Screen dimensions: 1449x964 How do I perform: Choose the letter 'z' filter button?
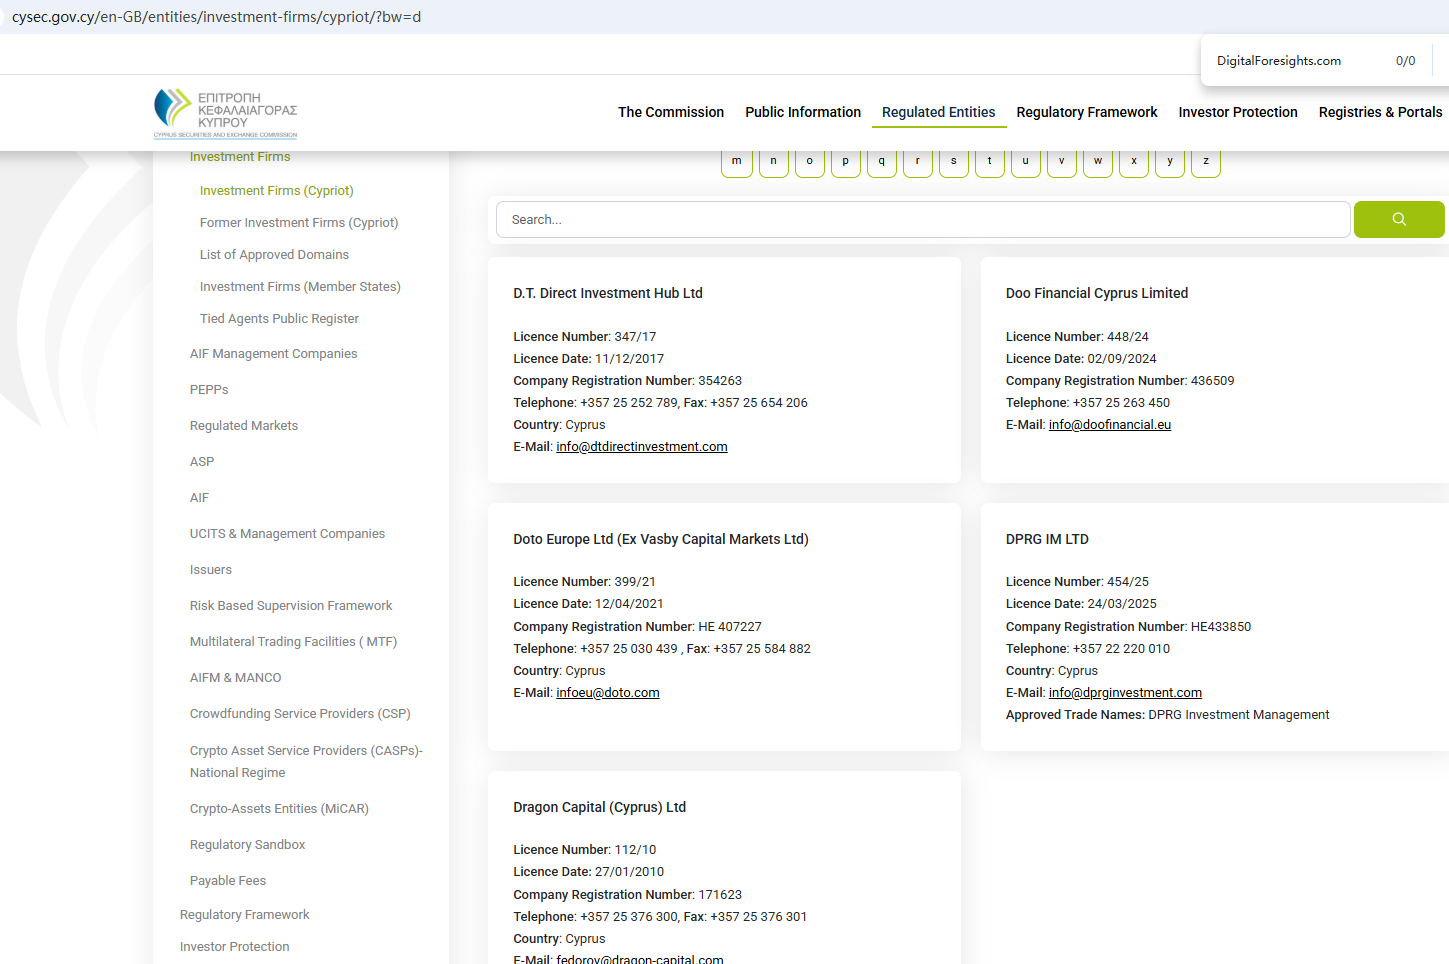[1205, 161]
